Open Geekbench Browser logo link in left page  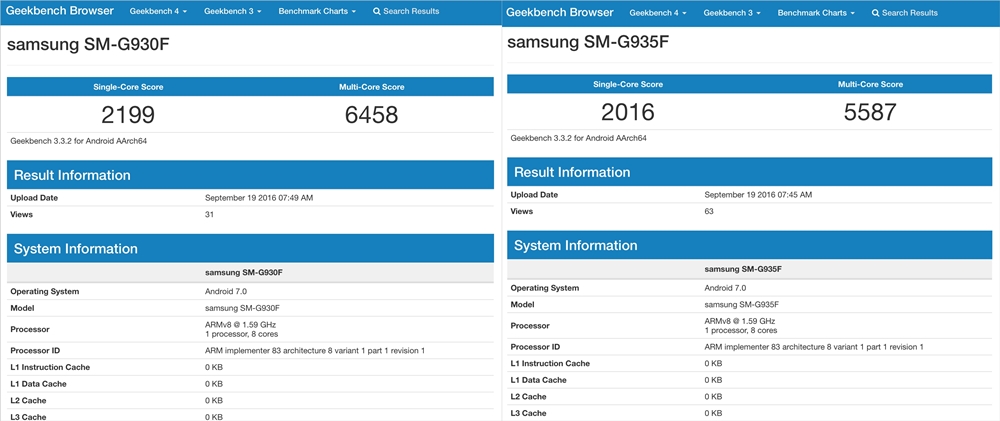[60, 11]
